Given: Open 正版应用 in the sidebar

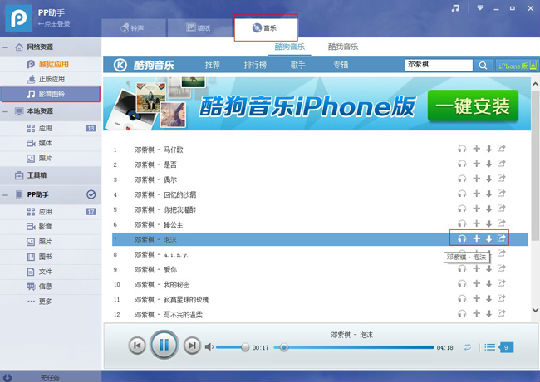Looking at the screenshot, I should pos(50,79).
